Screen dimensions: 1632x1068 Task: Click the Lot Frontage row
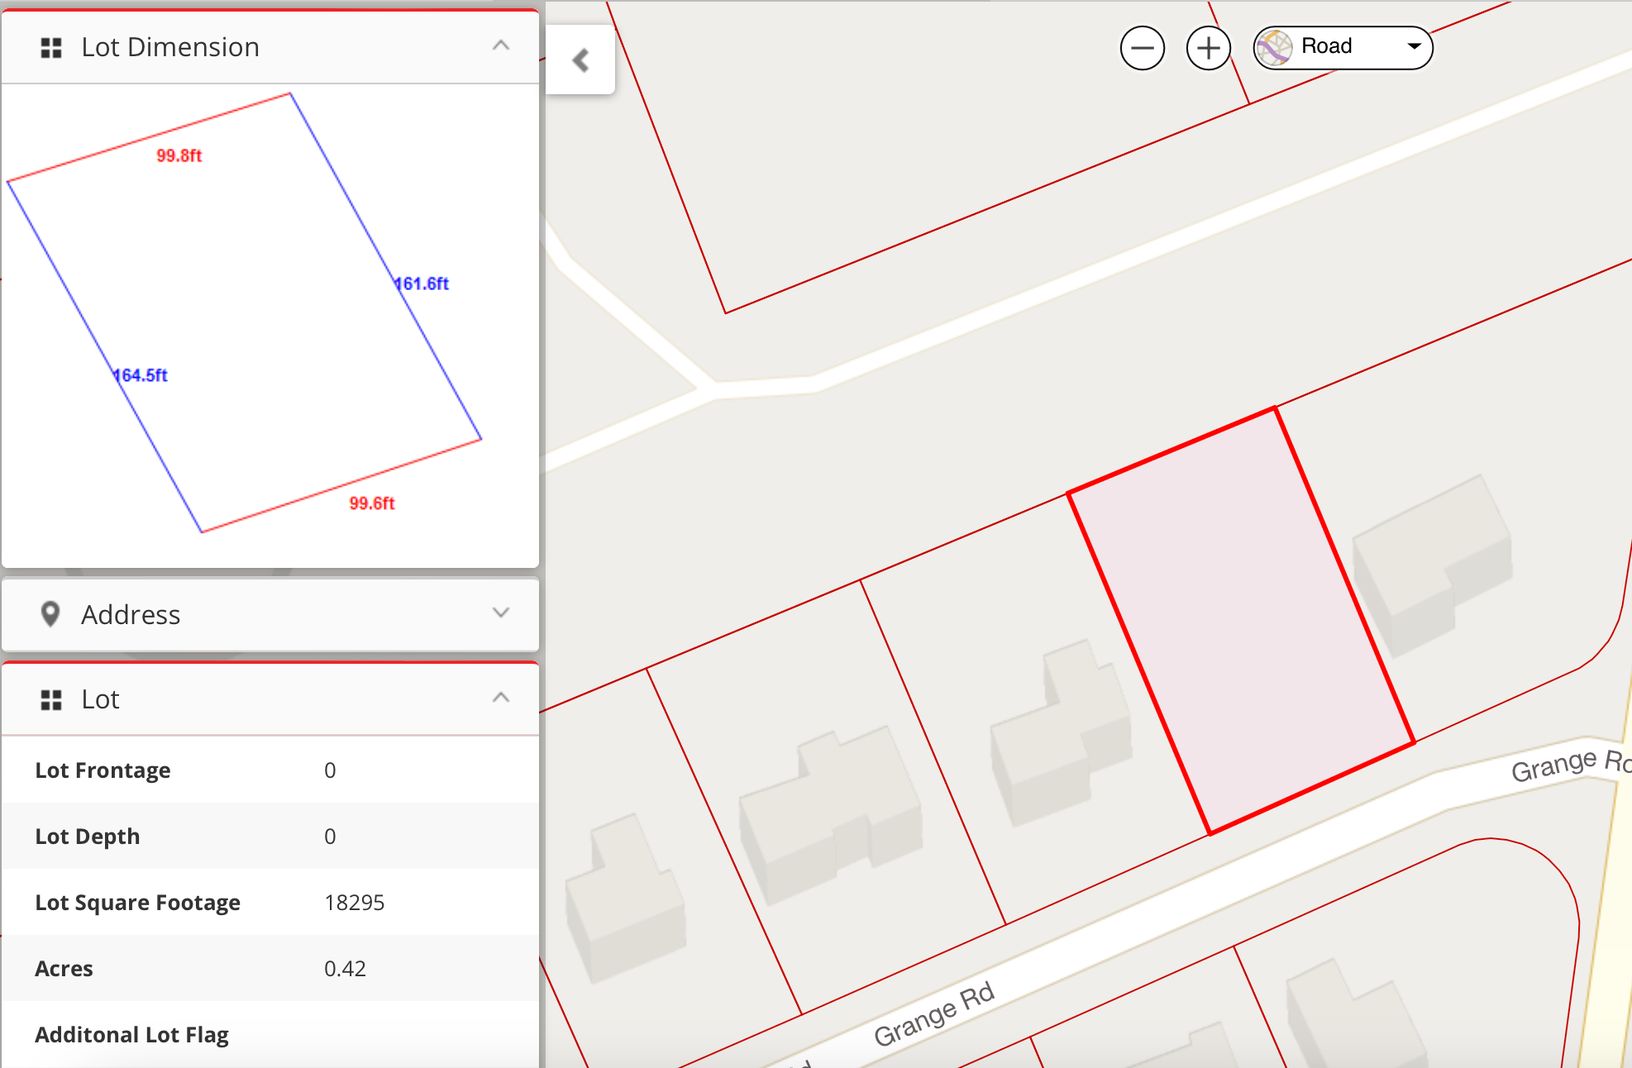[270, 770]
